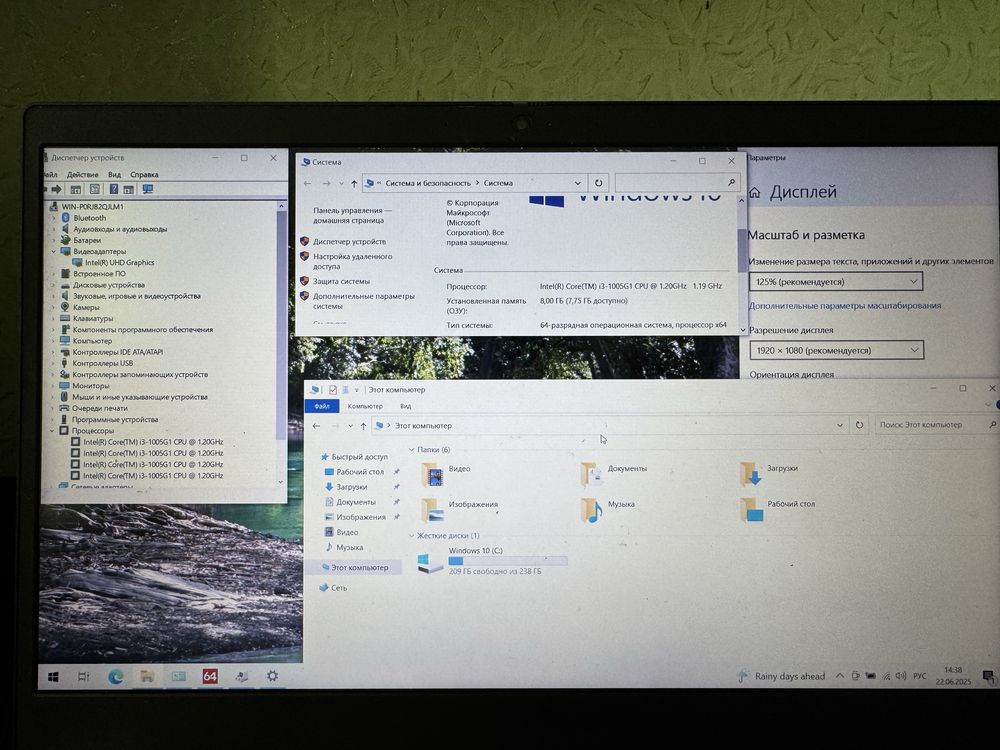Click the home icon in Settings
The width and height of the screenshot is (1000, 750).
coord(754,193)
